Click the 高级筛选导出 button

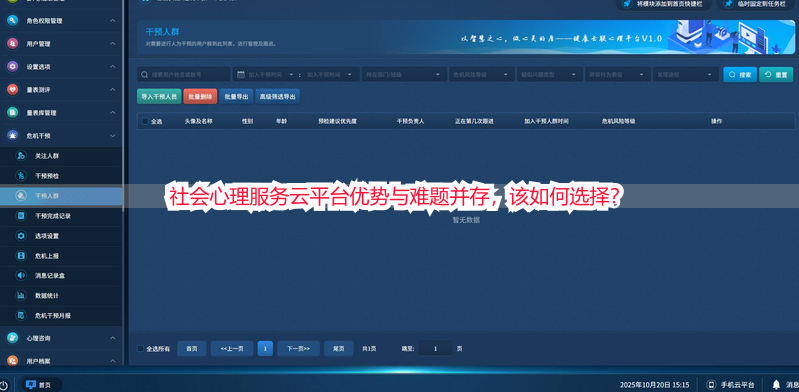277,96
